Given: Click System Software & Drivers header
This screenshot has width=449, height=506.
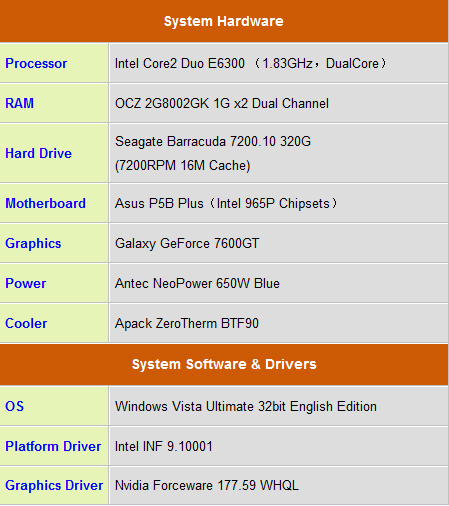Looking at the screenshot, I should coord(224,364).
